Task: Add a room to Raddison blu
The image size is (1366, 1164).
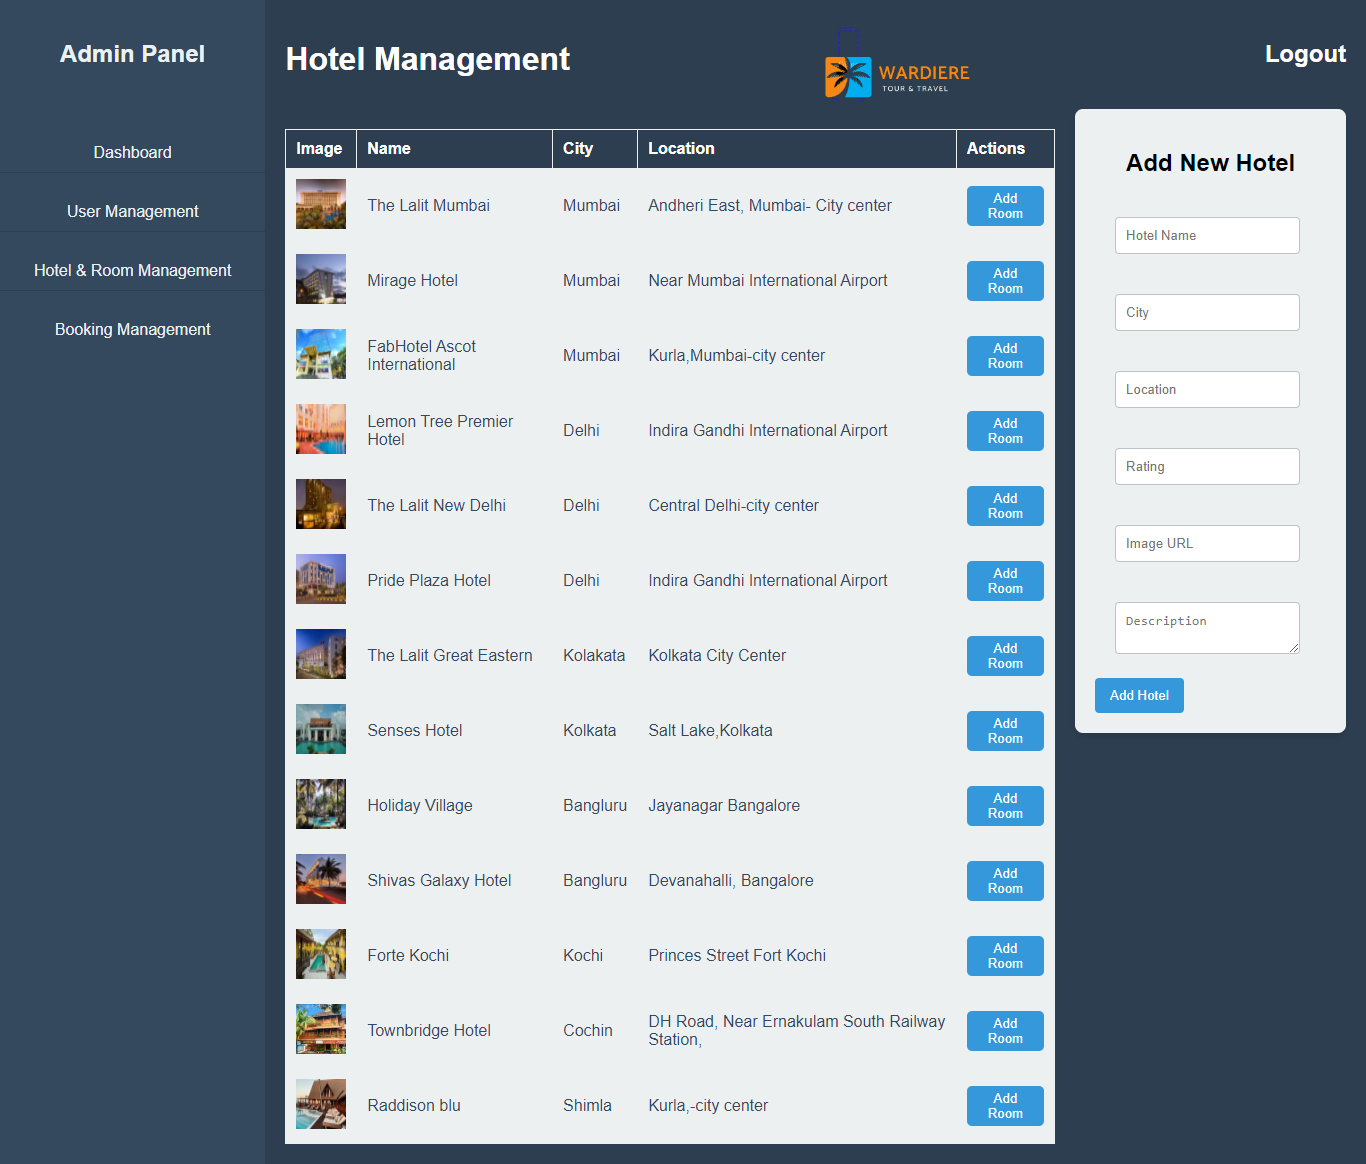Action: pos(1004,1106)
